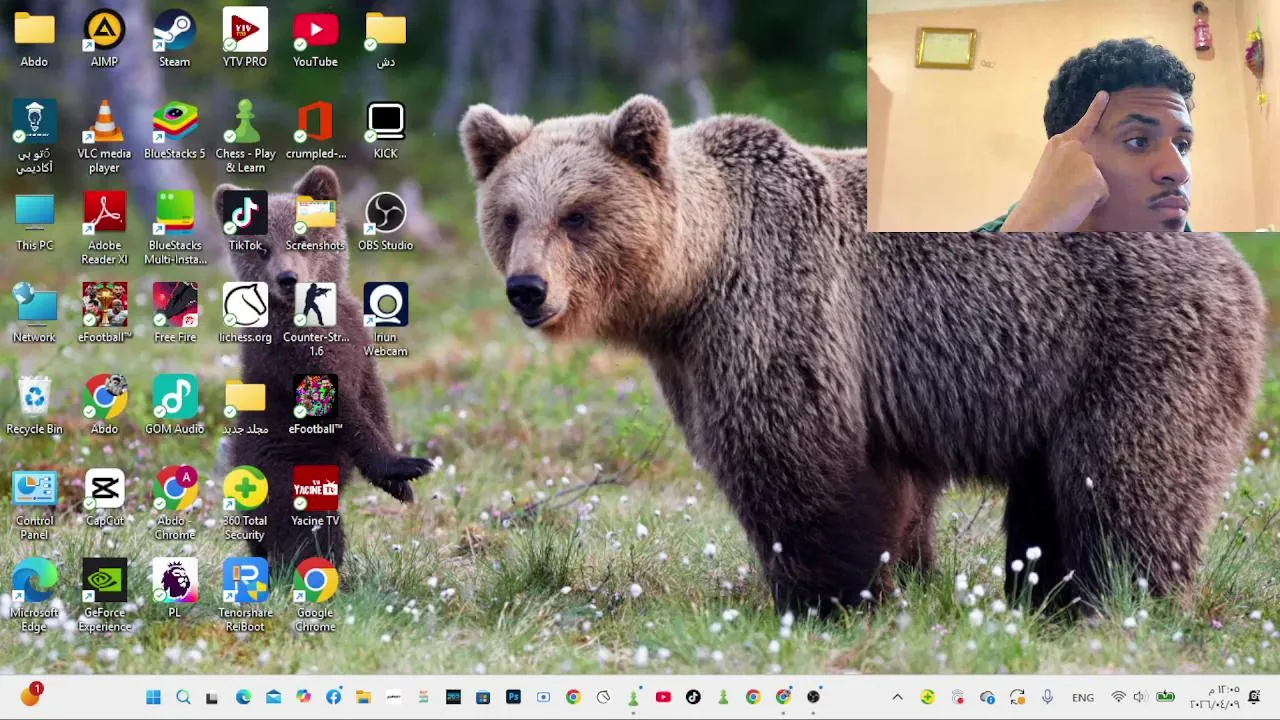
Task: Open the speaker volume icon
Action: pyautogui.click(x=1140, y=697)
